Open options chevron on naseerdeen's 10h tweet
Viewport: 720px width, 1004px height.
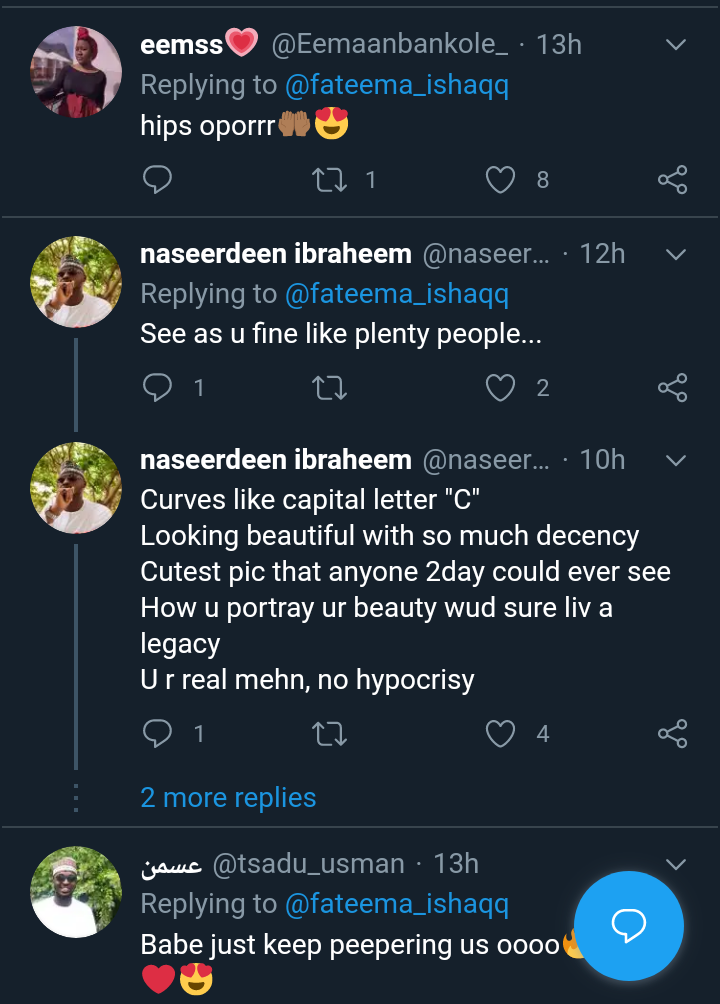point(676,460)
